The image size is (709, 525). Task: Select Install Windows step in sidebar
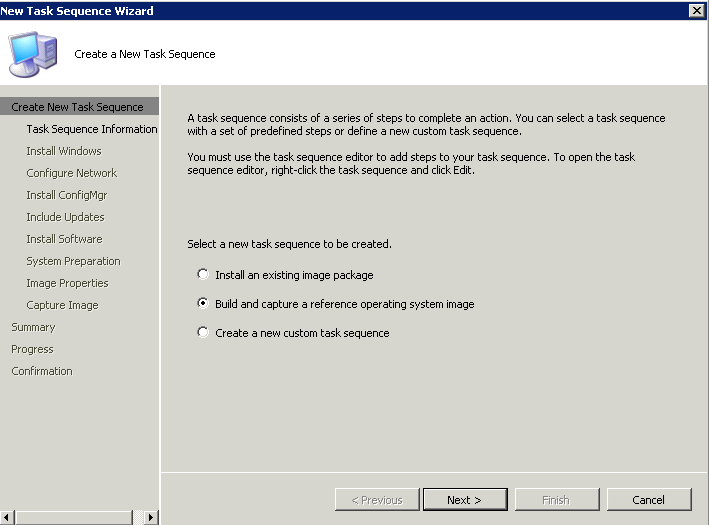[x=64, y=151]
